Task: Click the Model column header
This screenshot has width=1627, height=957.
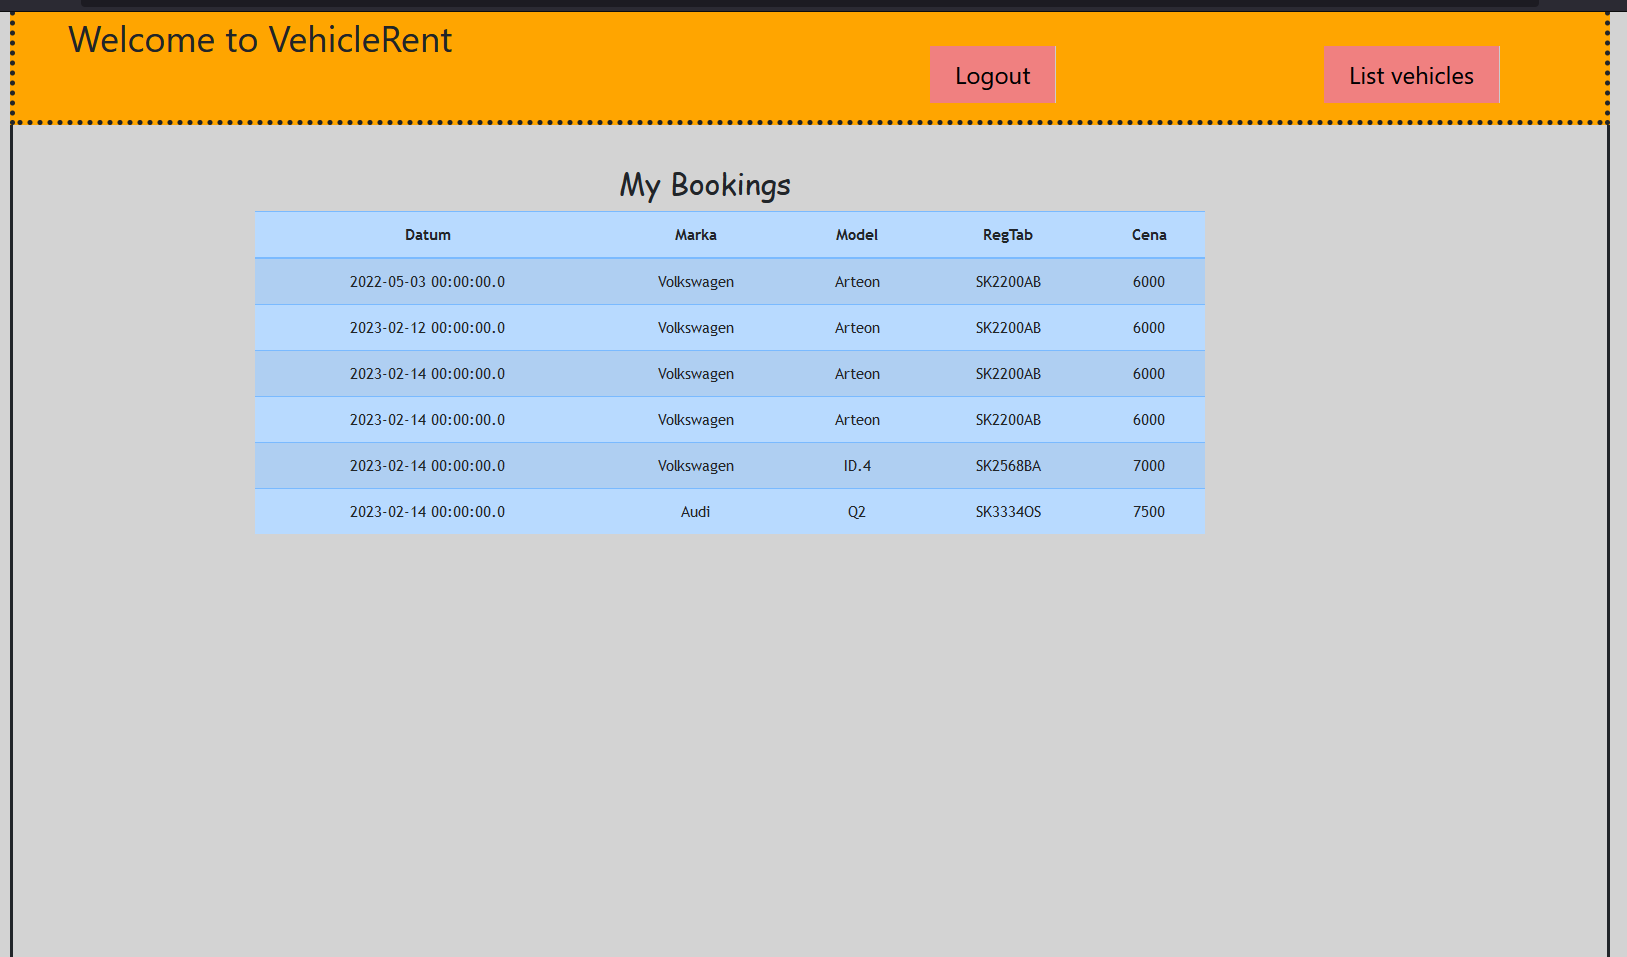Action: click(x=857, y=235)
